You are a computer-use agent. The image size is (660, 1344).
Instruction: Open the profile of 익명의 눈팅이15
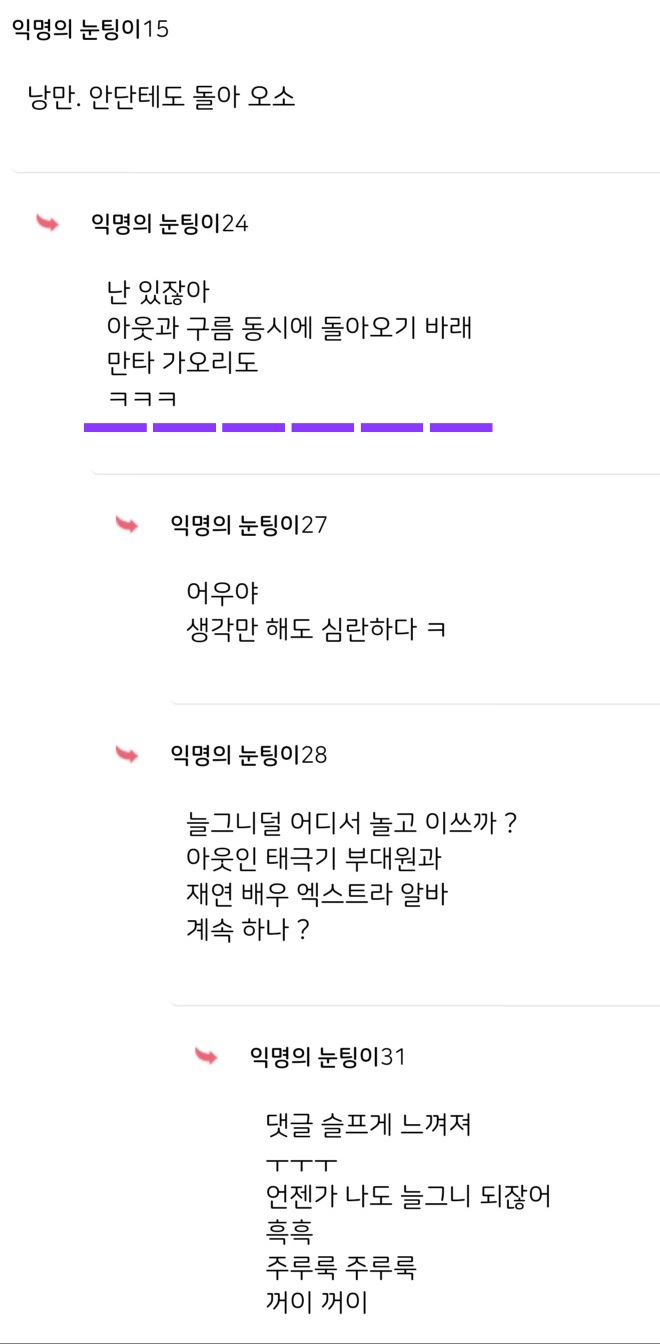click(91, 29)
